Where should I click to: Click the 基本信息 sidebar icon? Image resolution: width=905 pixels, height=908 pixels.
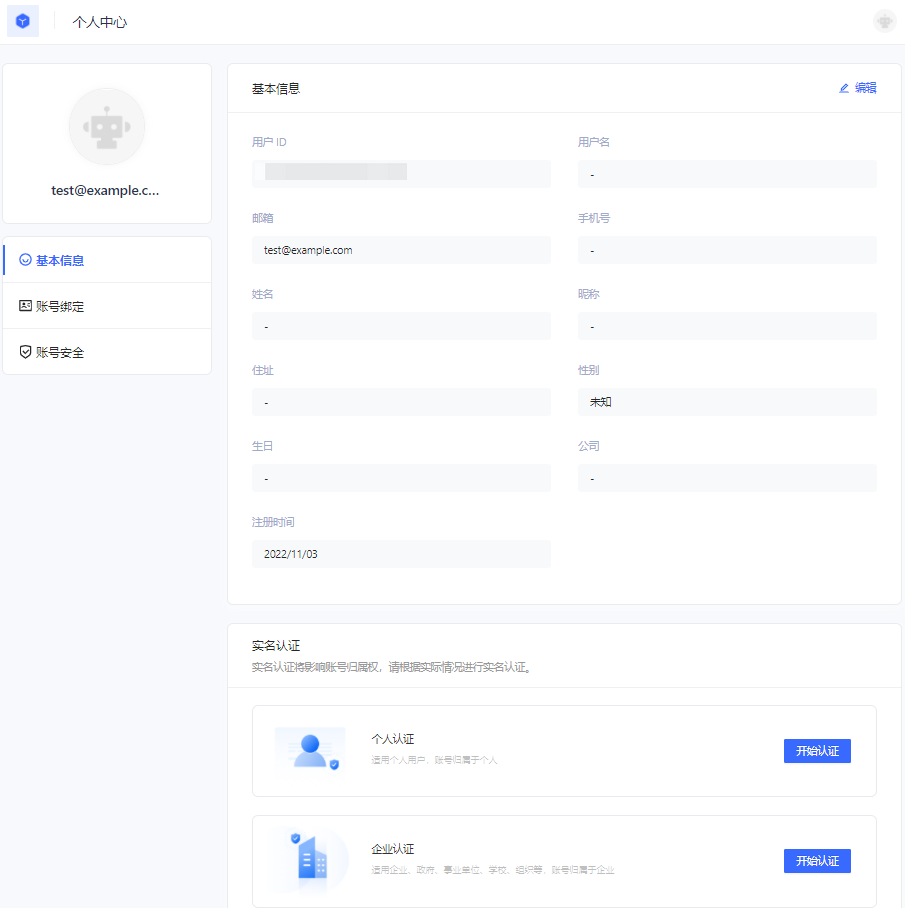pos(26,260)
